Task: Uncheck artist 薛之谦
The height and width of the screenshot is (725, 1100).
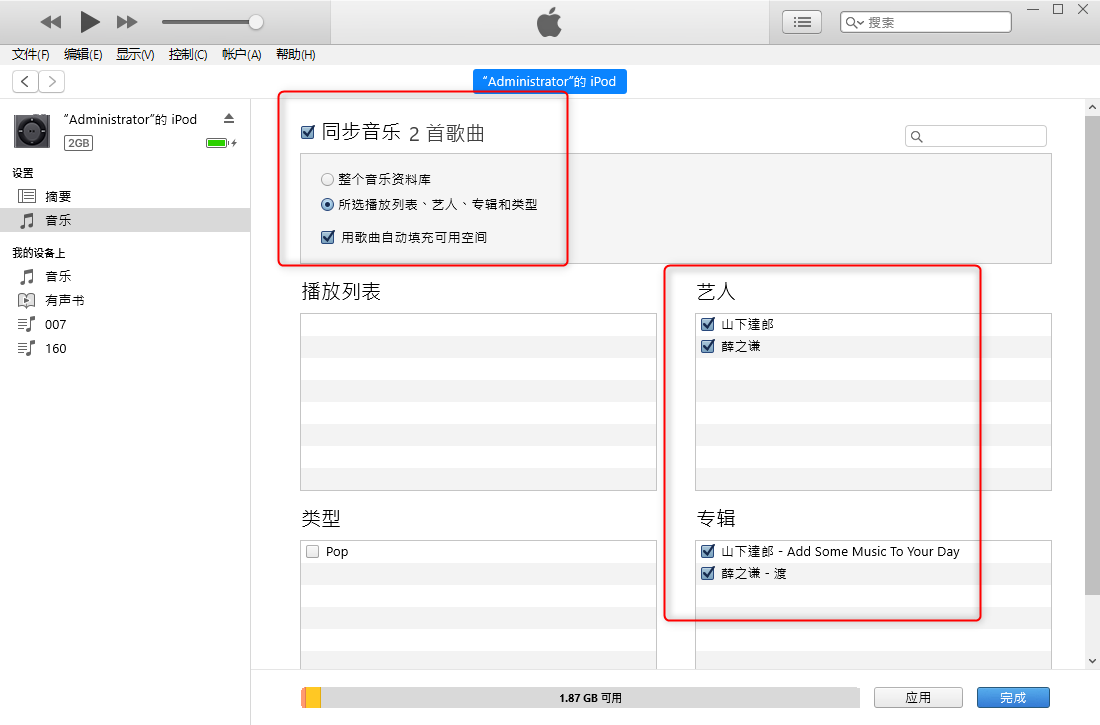Action: (x=708, y=346)
